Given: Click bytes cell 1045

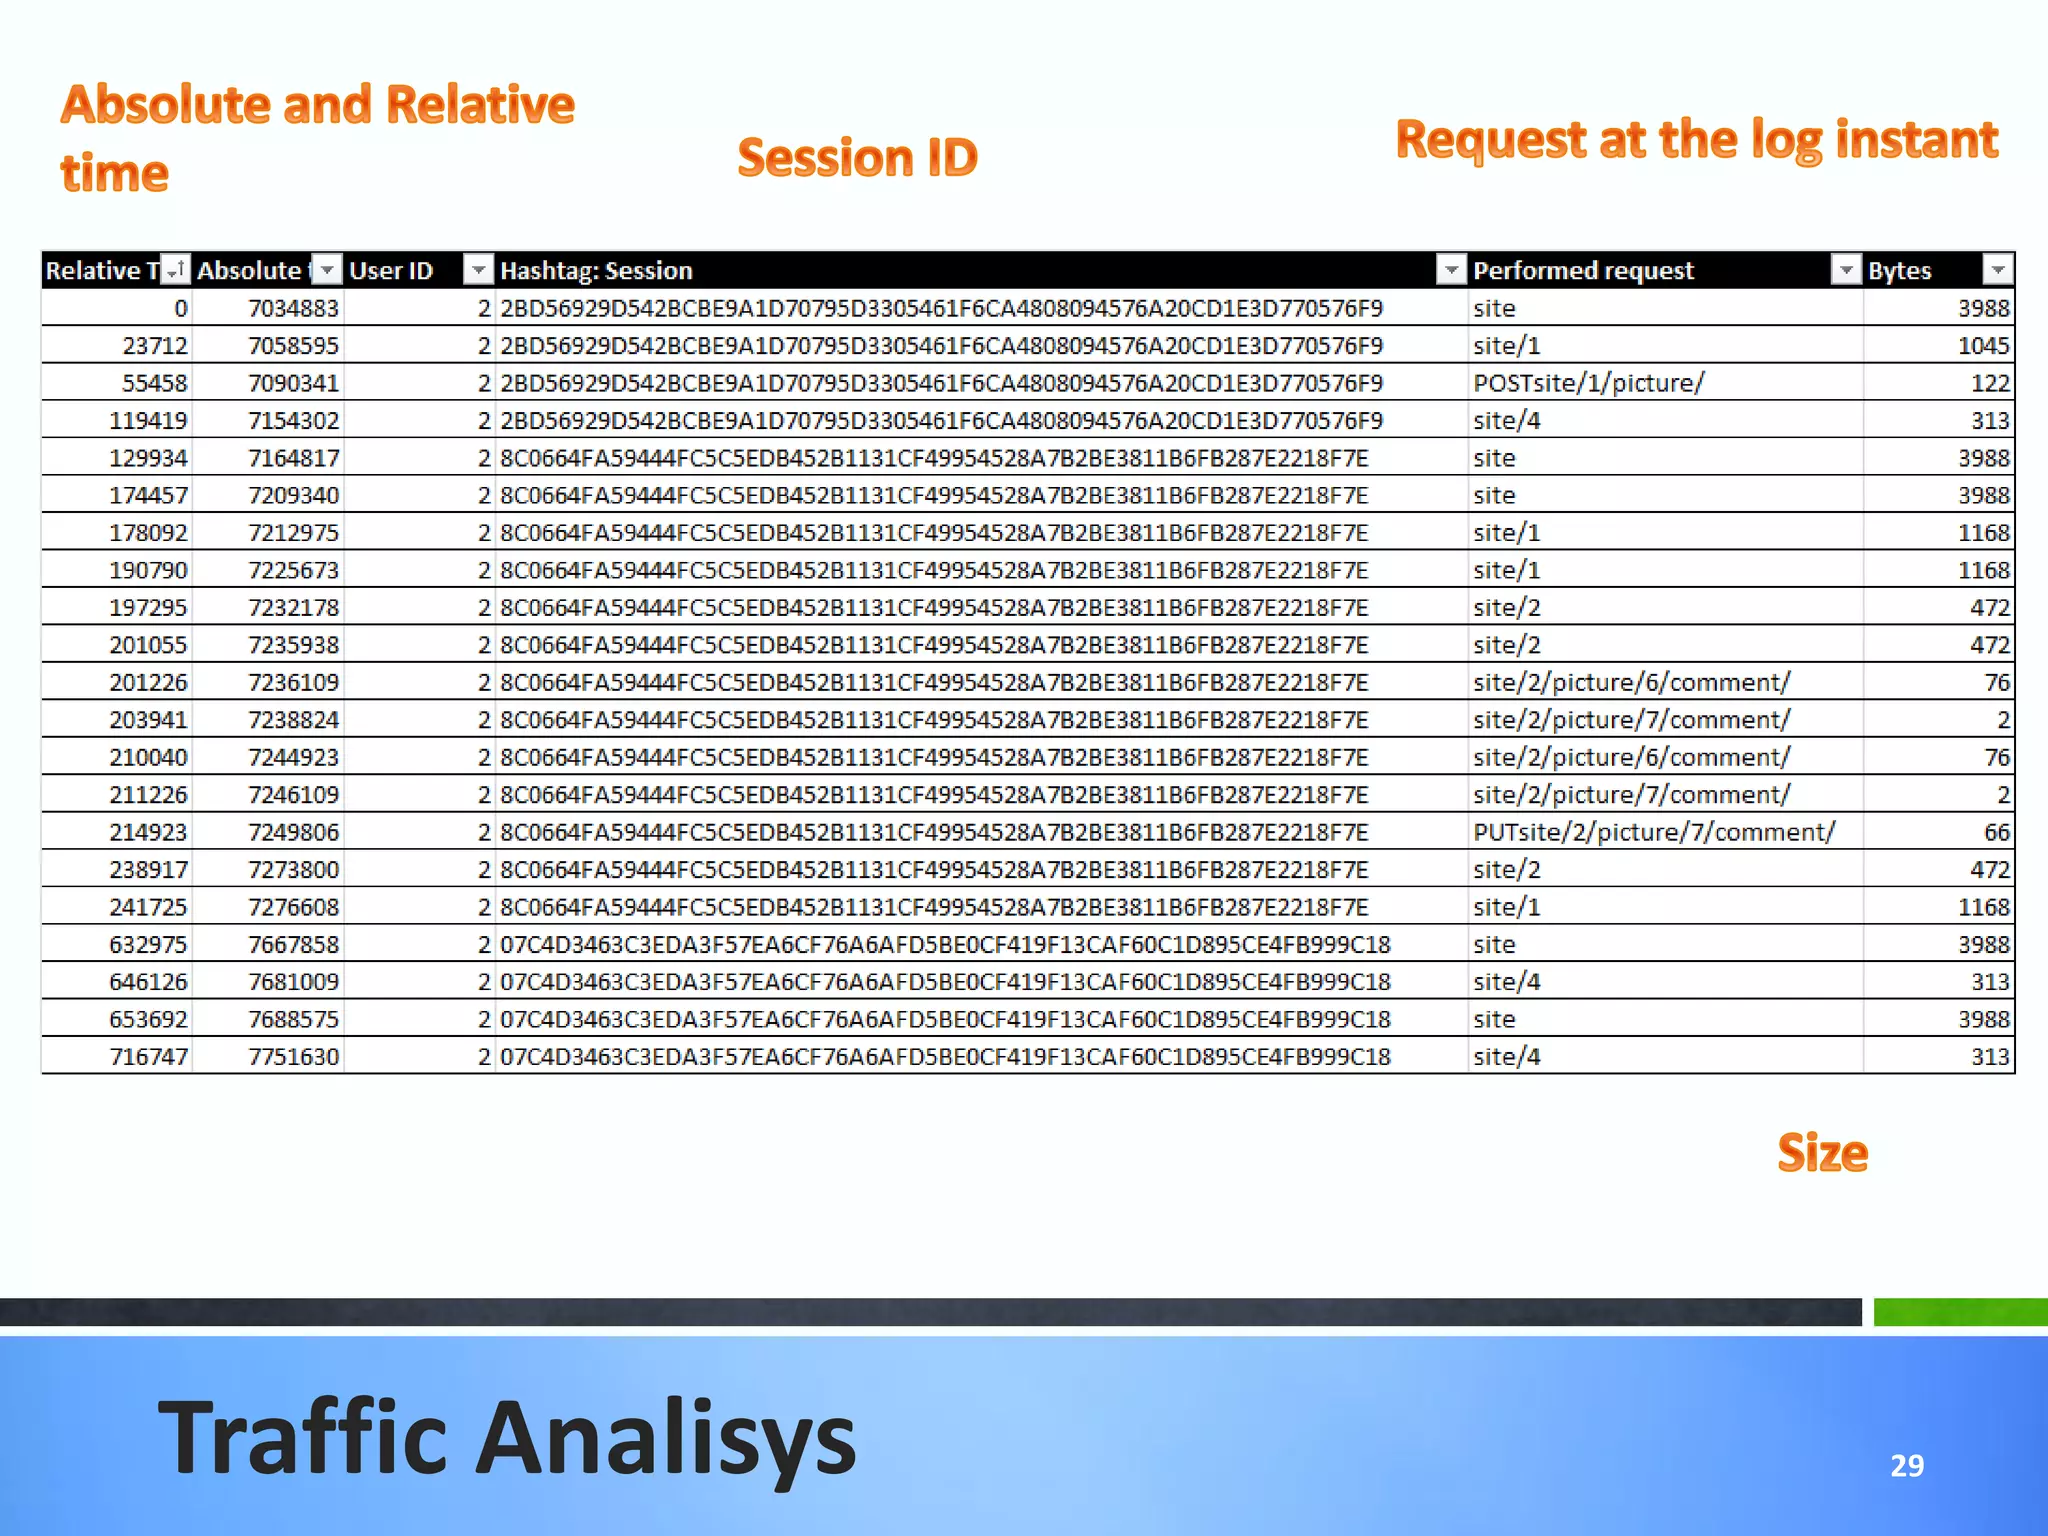Looking at the screenshot, I should pos(1938,345).
